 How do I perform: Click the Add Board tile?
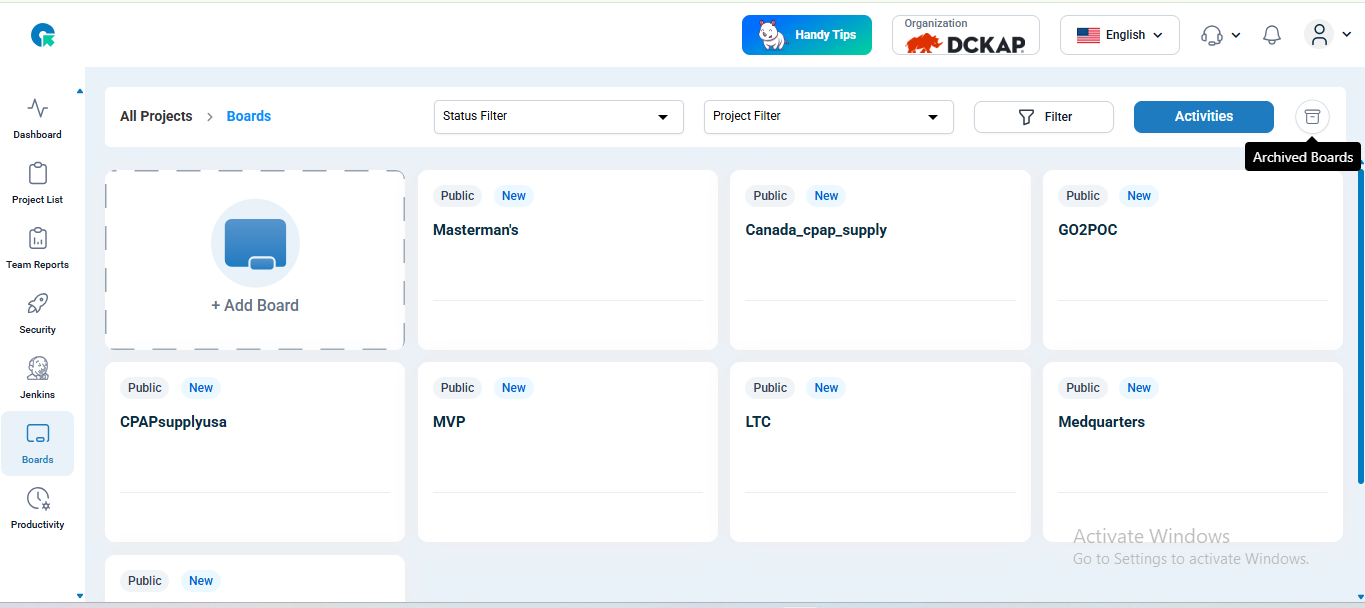[x=255, y=260]
